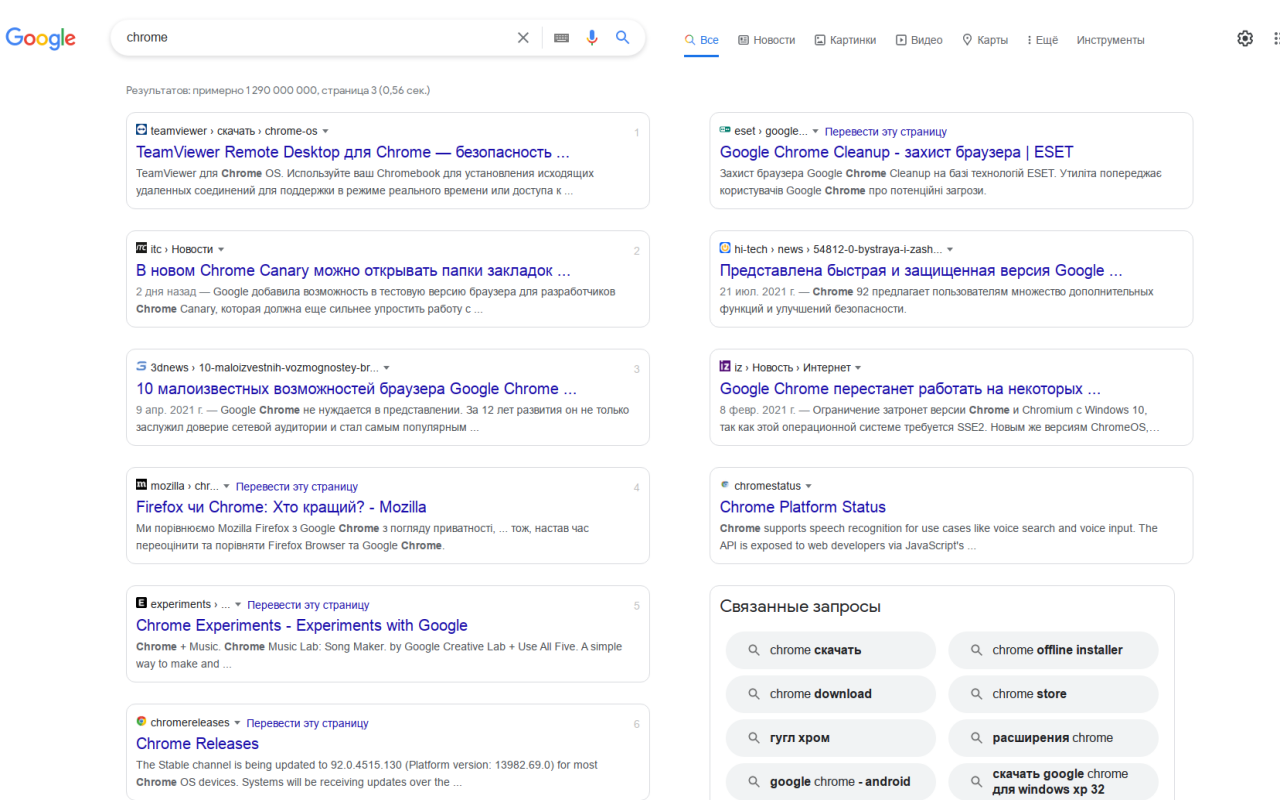
Task: Select the Все tab
Action: click(x=701, y=40)
